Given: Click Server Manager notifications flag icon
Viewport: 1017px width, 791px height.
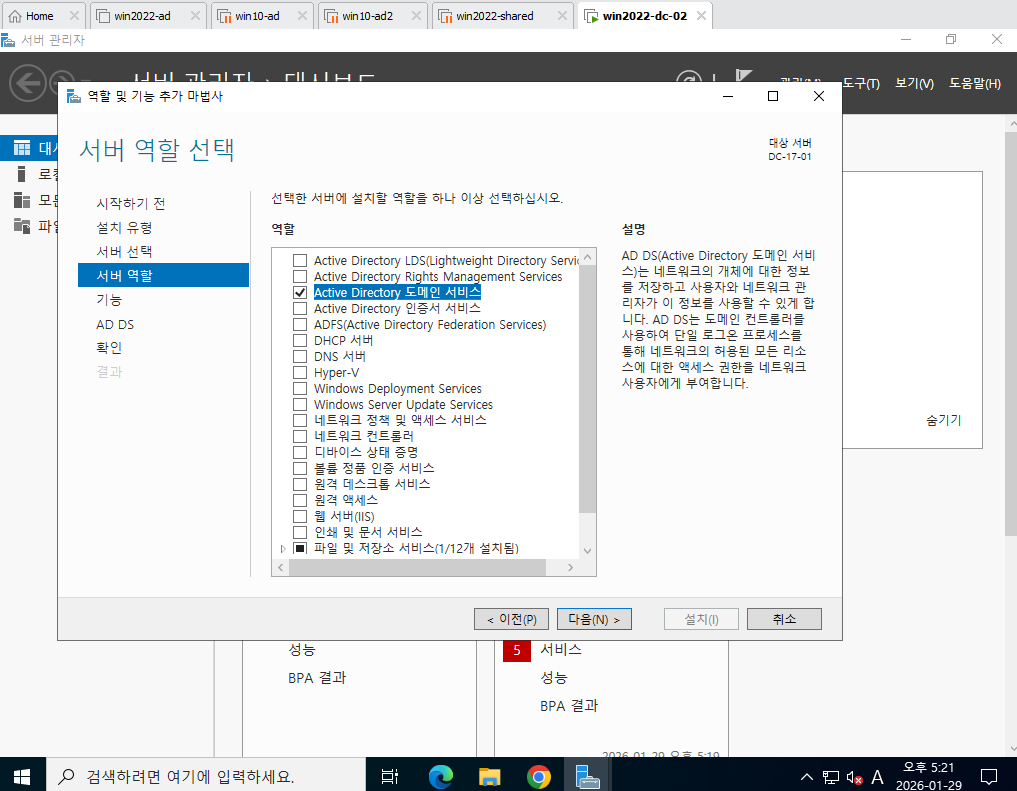Looking at the screenshot, I should point(743,77).
